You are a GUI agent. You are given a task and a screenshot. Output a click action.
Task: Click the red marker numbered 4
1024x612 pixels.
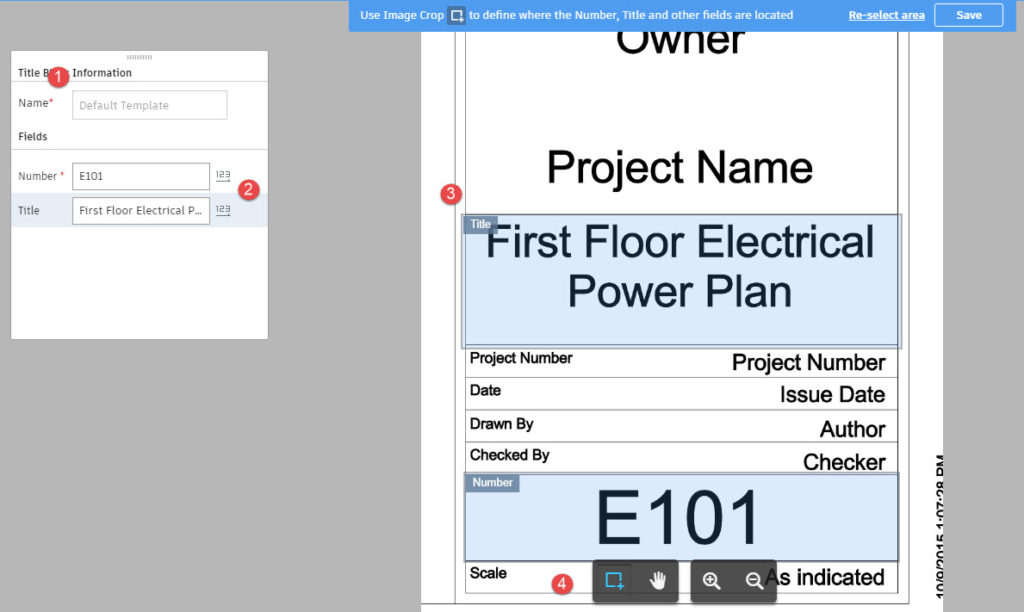(x=564, y=583)
